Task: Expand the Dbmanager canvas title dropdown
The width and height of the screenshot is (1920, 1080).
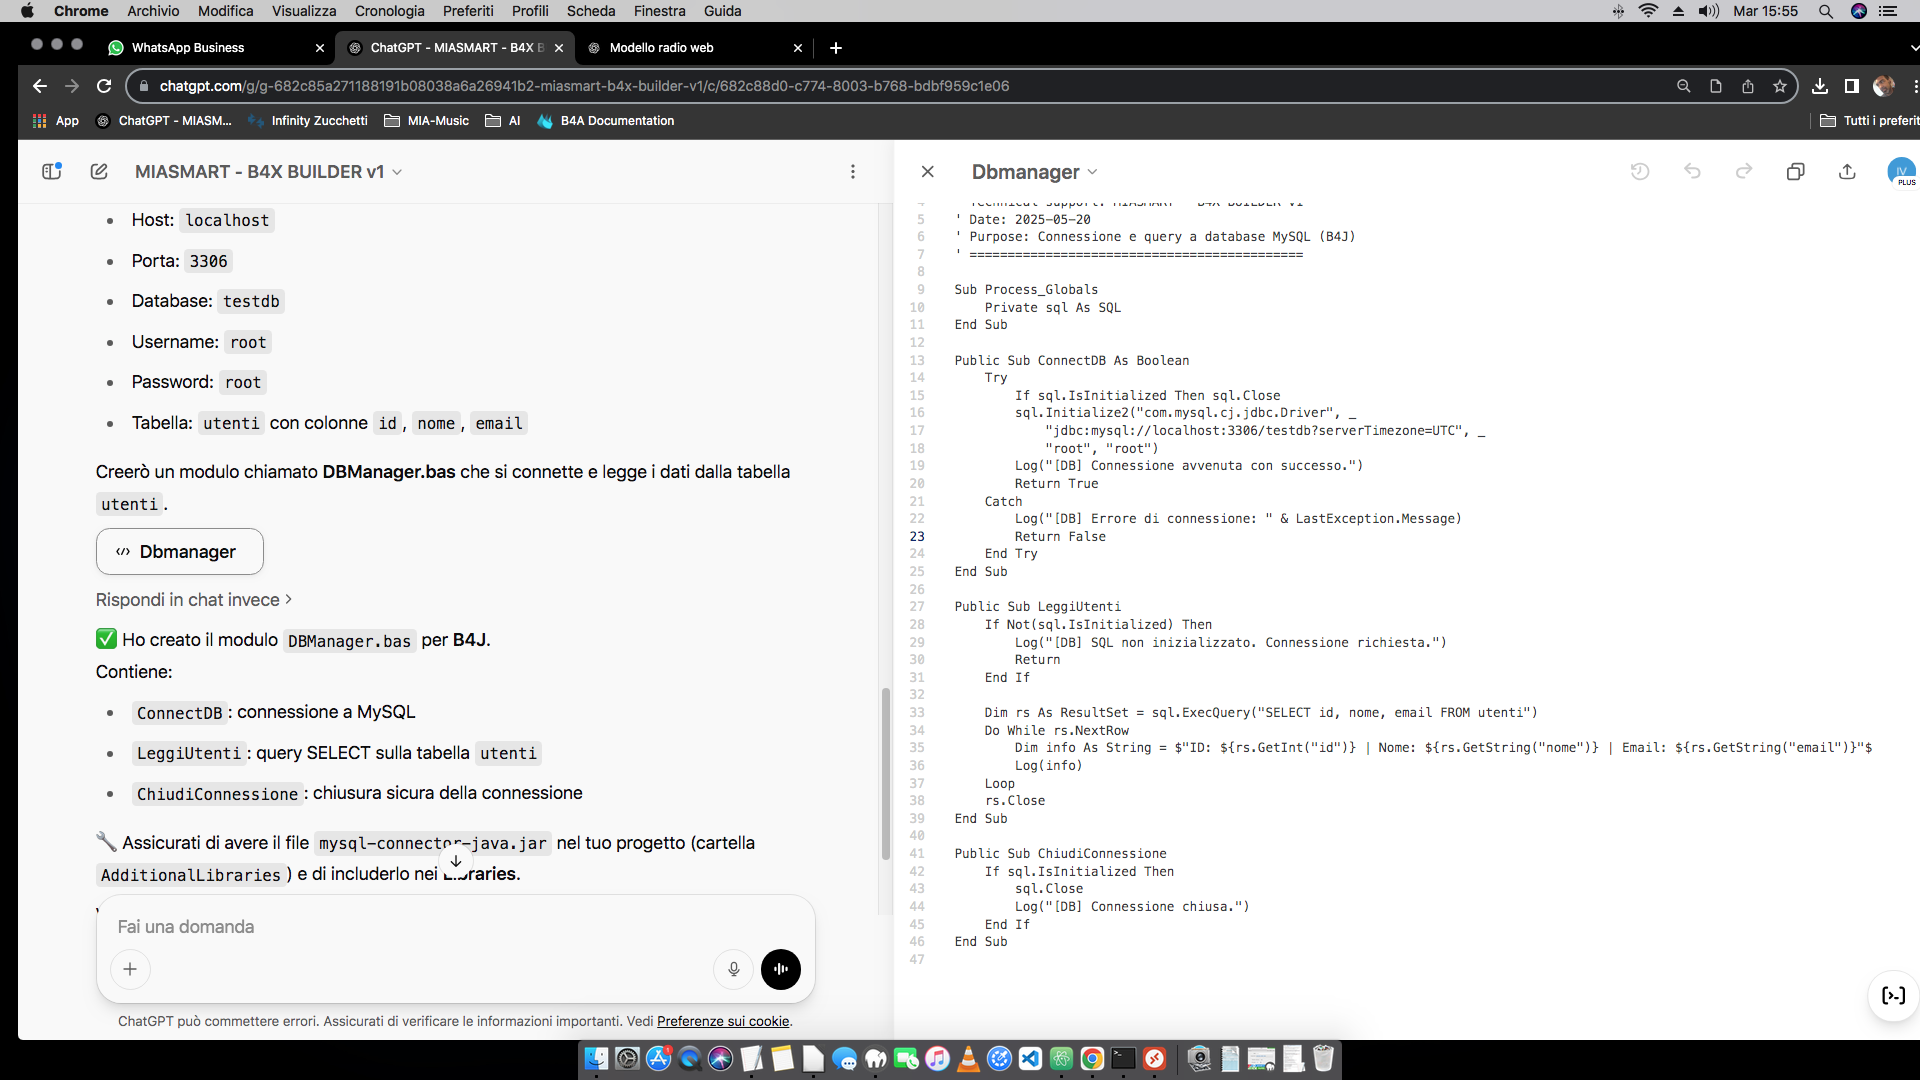Action: 1034,172
